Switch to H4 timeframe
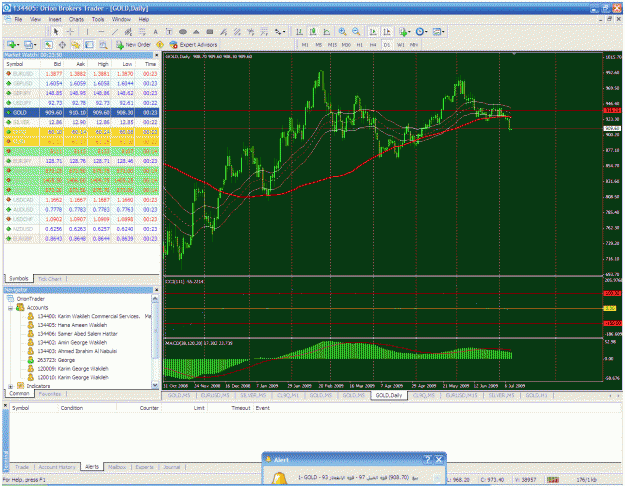This screenshot has width=625, height=486. coord(373,45)
